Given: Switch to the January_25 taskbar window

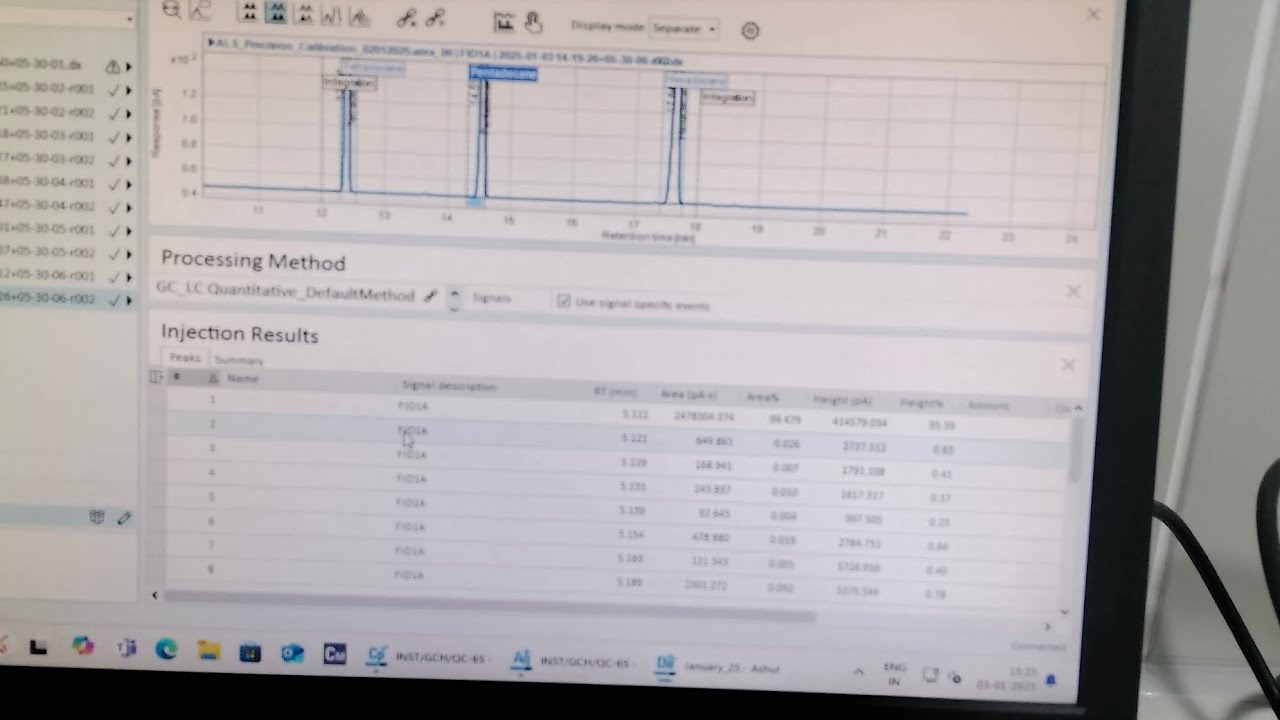Looking at the screenshot, I should (718, 666).
